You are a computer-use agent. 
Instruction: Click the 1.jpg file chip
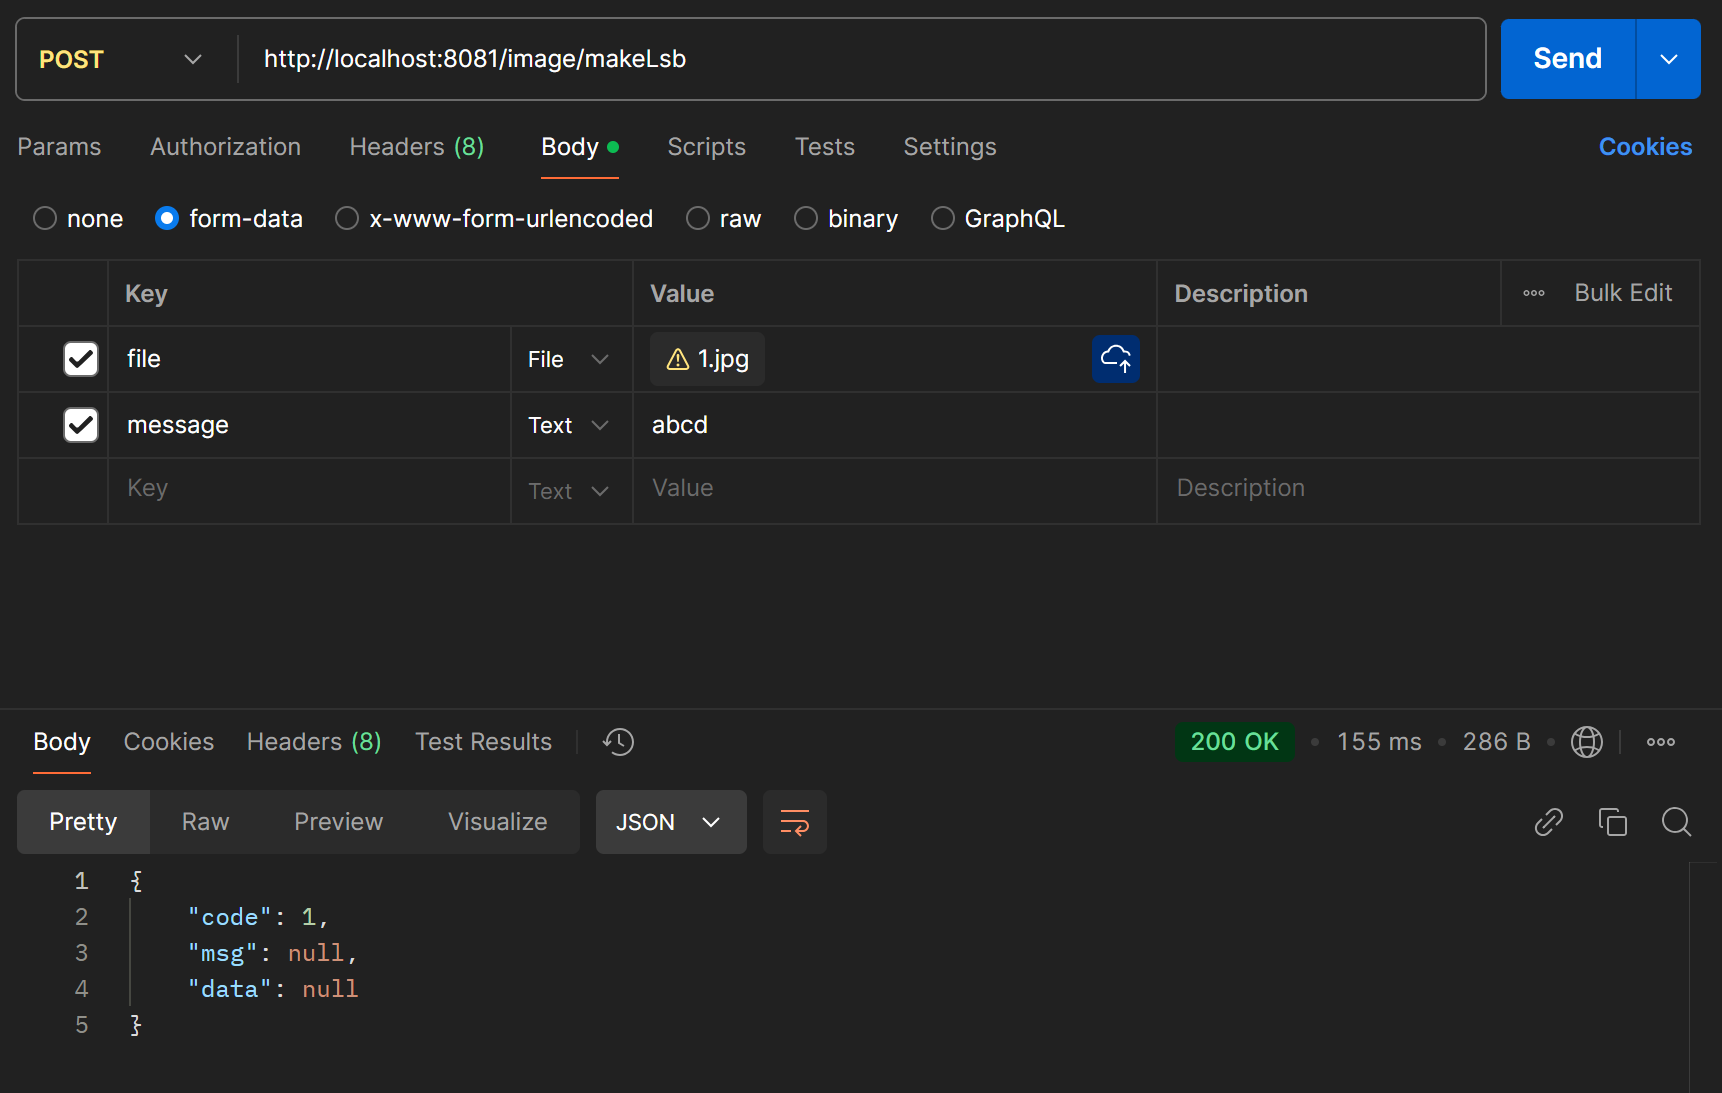click(x=707, y=359)
